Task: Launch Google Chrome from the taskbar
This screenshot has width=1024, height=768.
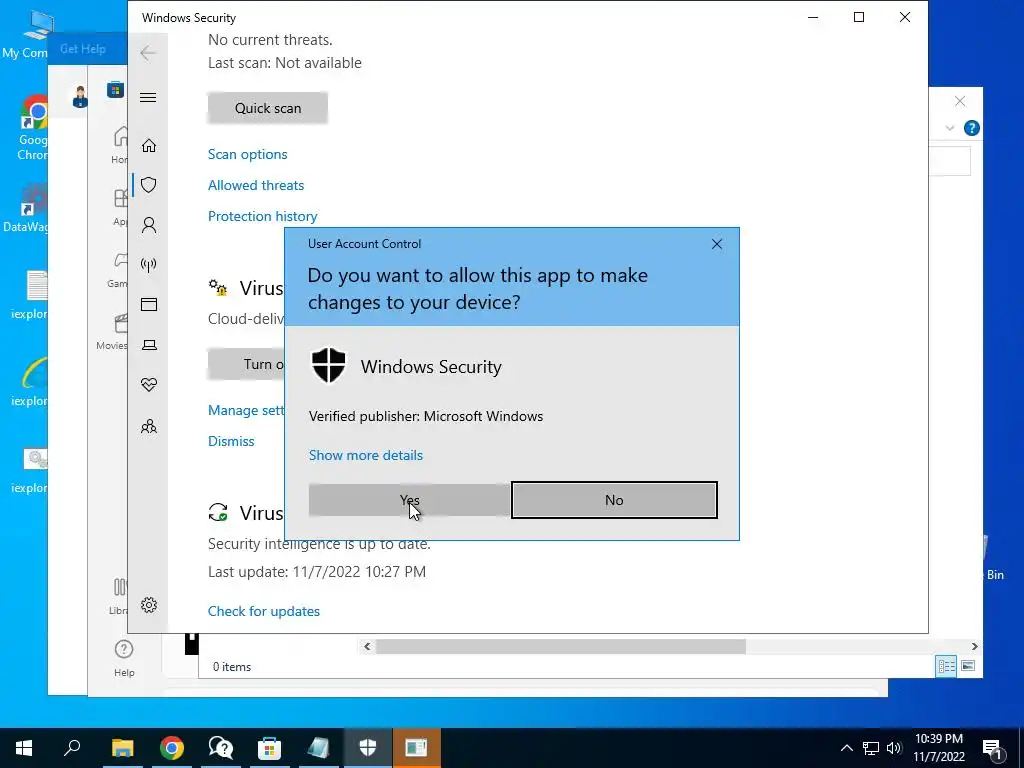Action: (x=172, y=748)
